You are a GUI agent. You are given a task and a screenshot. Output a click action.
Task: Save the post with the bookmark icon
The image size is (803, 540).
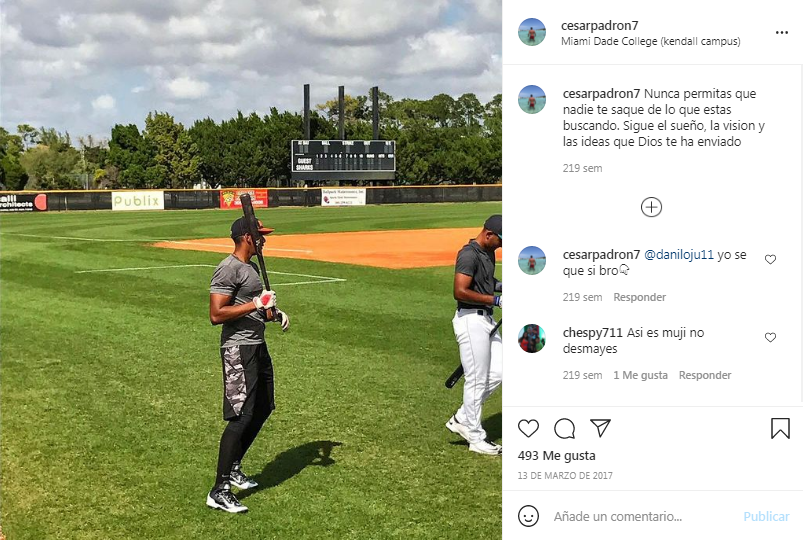(780, 428)
